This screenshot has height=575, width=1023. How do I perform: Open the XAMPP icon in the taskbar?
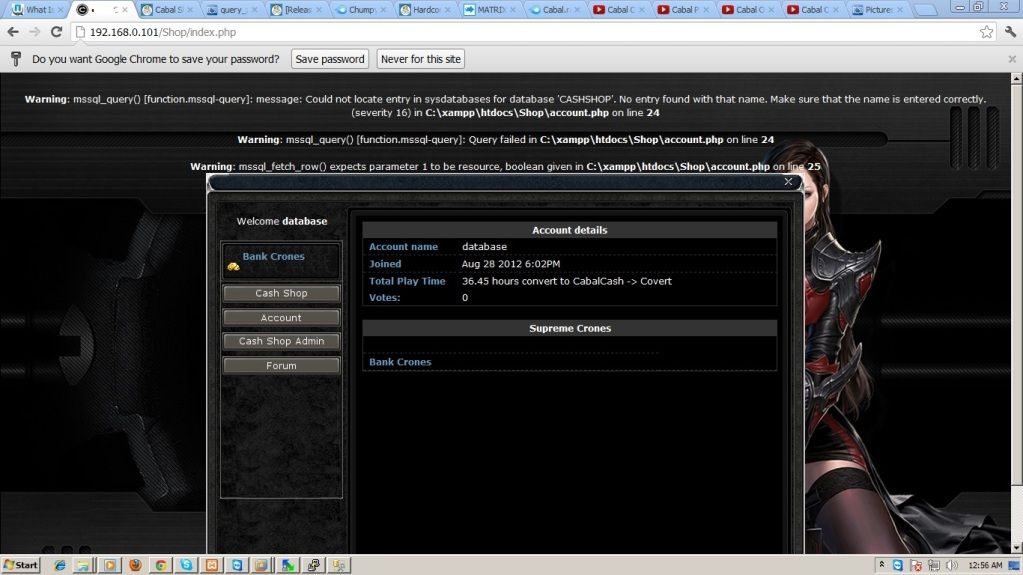click(210, 565)
